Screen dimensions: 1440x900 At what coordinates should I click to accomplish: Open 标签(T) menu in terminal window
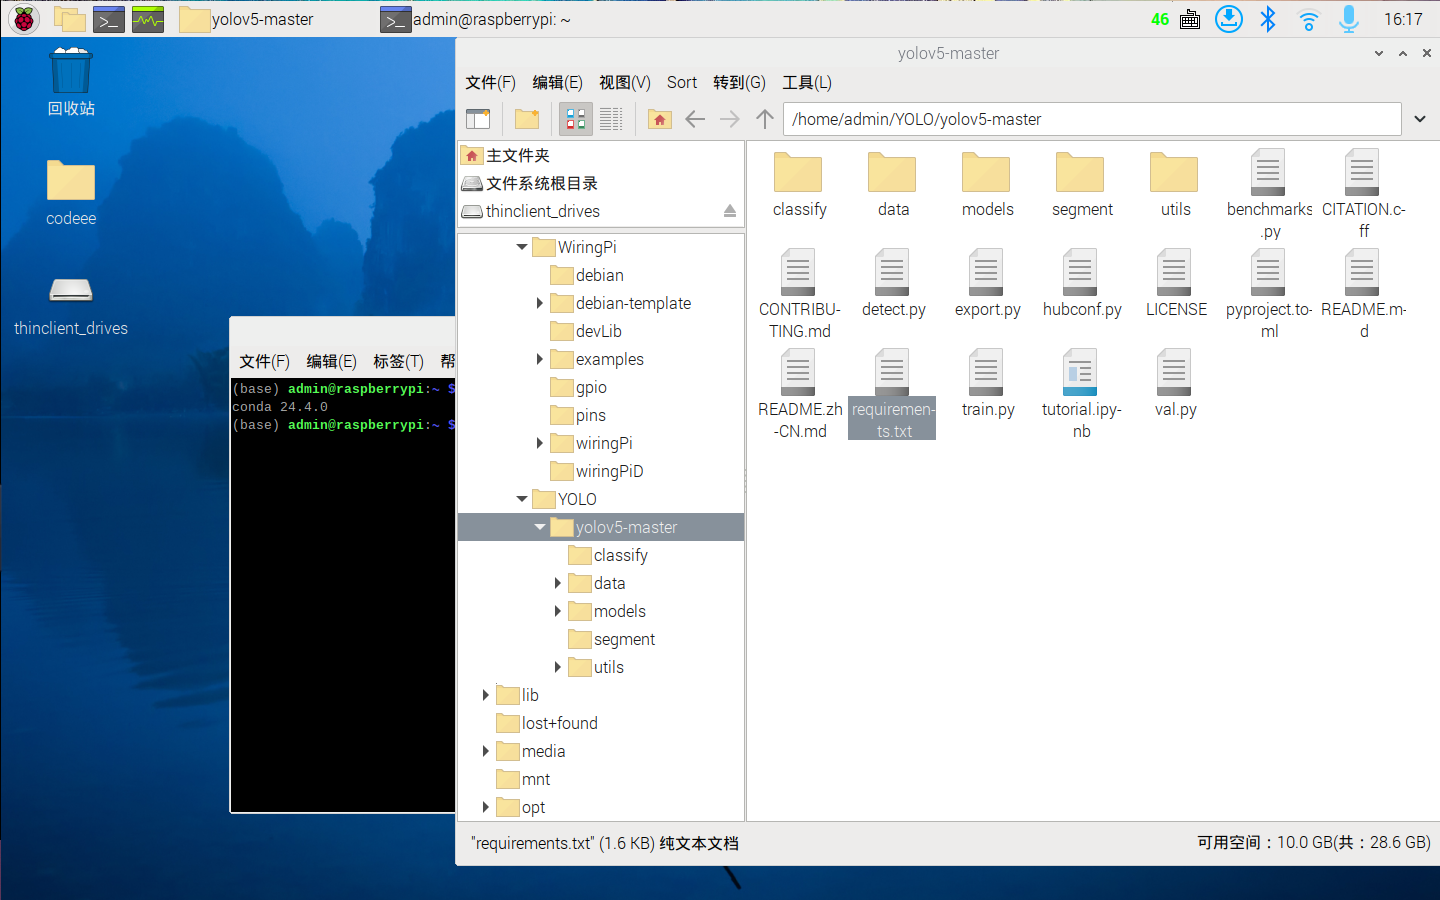(x=398, y=361)
